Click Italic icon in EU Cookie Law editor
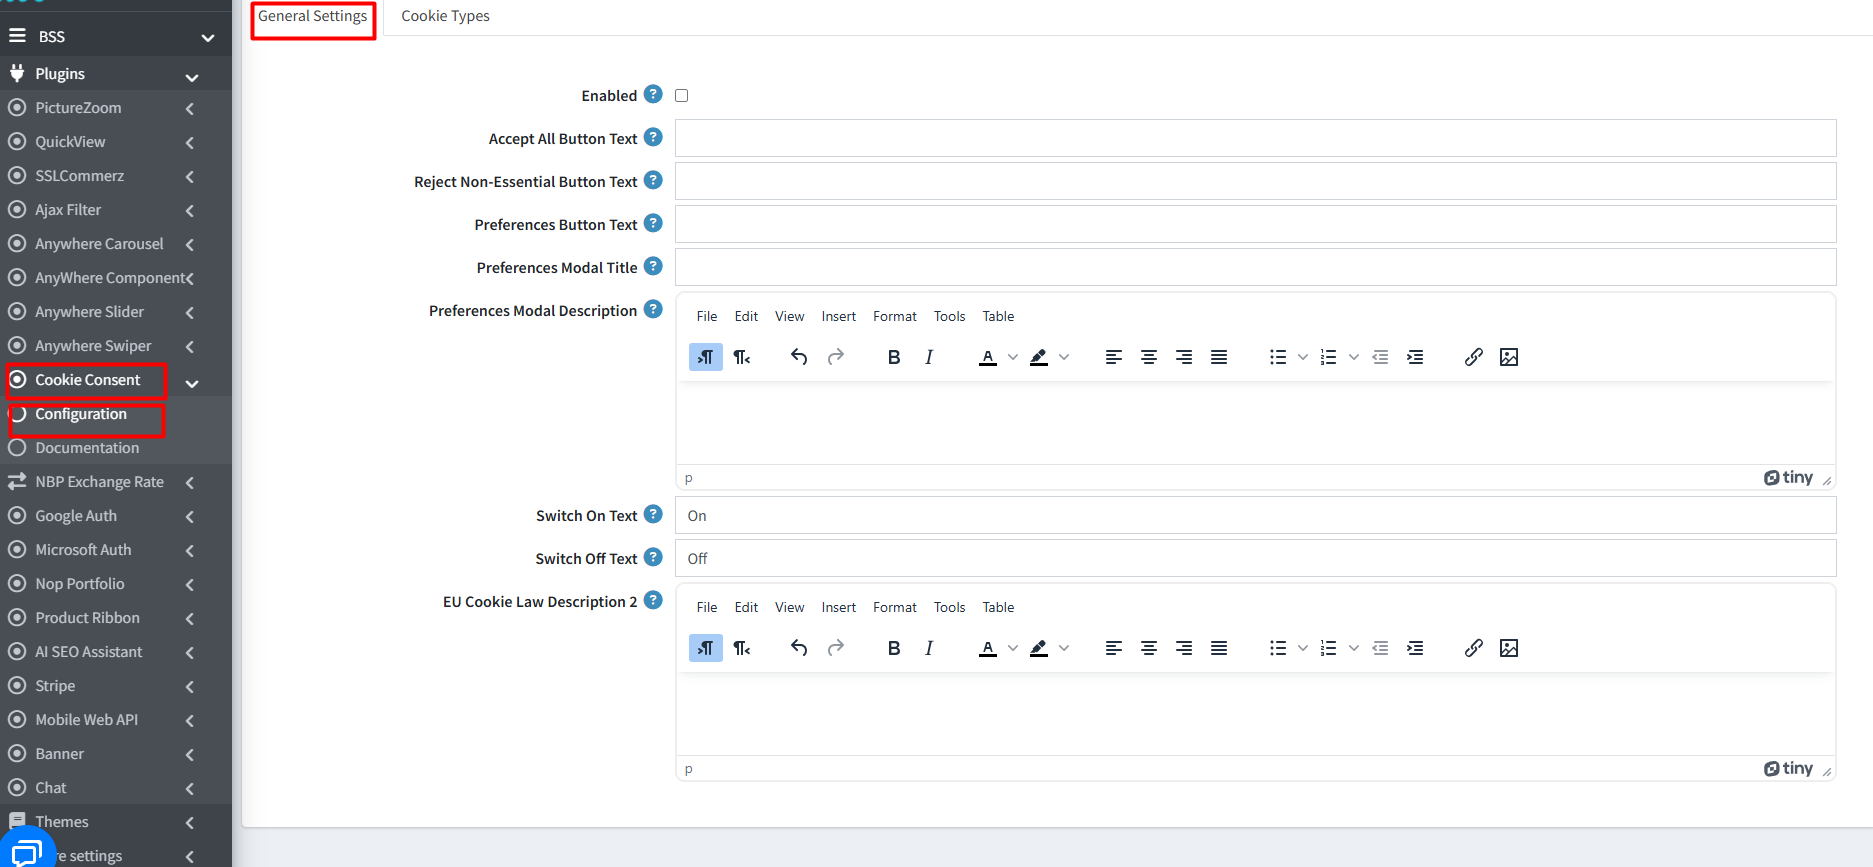 [x=929, y=648]
